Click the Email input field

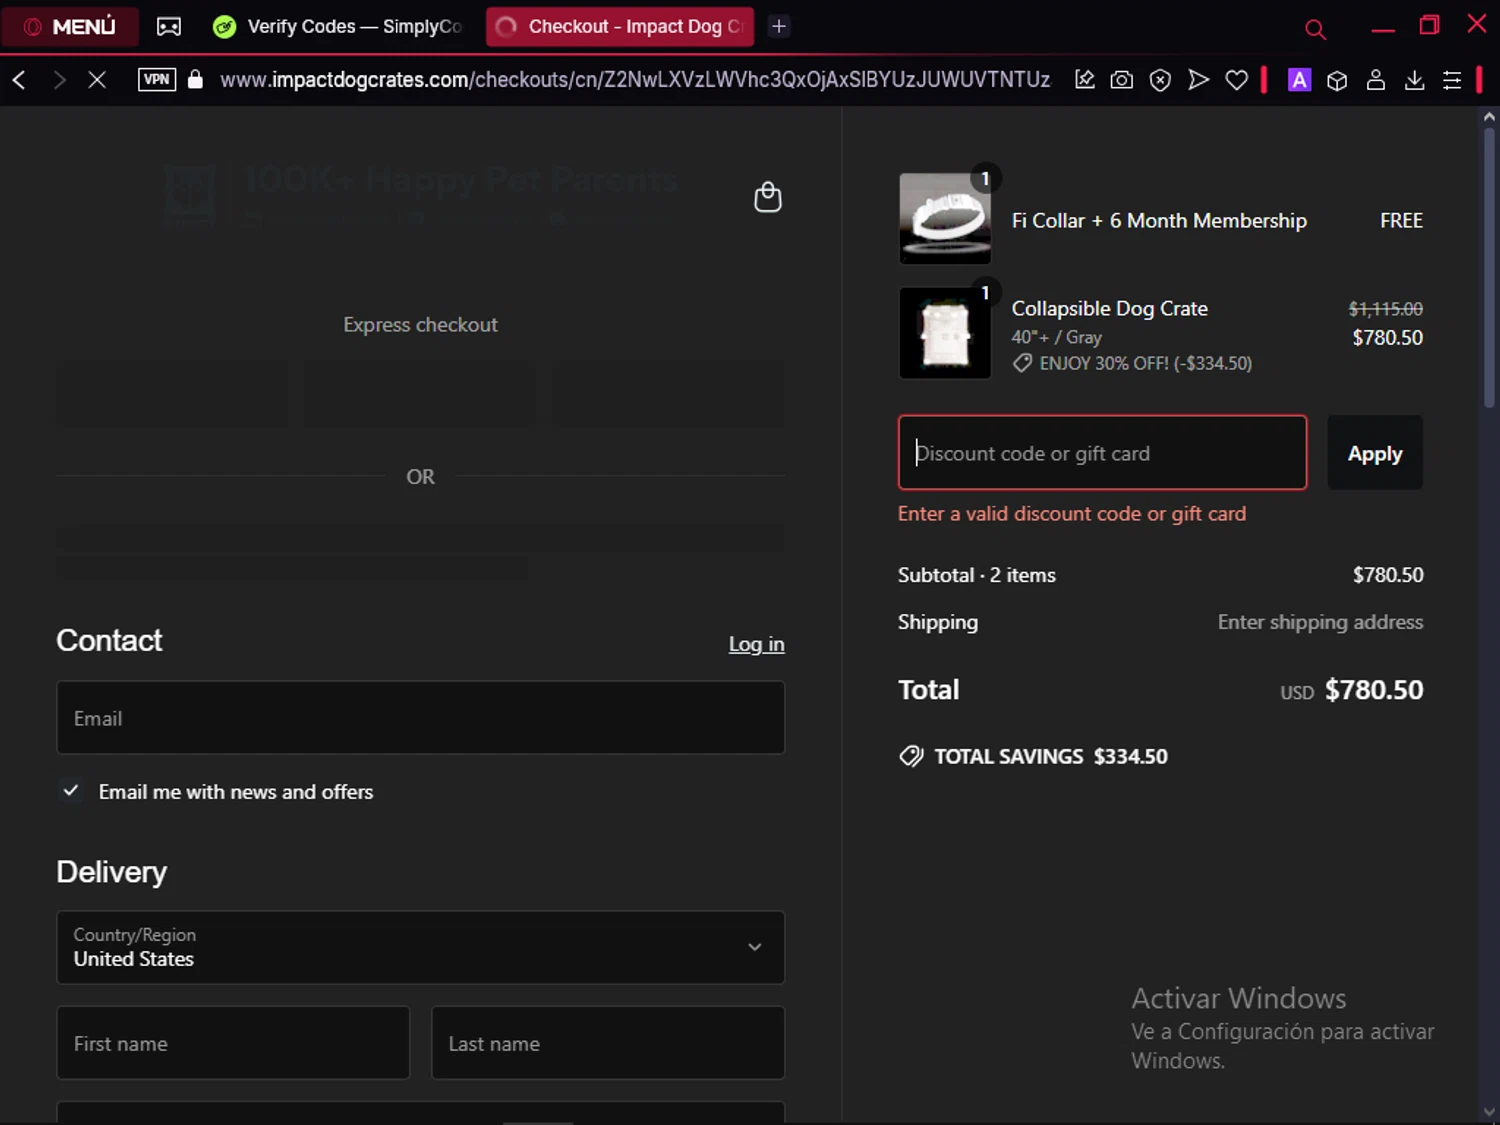coord(421,718)
